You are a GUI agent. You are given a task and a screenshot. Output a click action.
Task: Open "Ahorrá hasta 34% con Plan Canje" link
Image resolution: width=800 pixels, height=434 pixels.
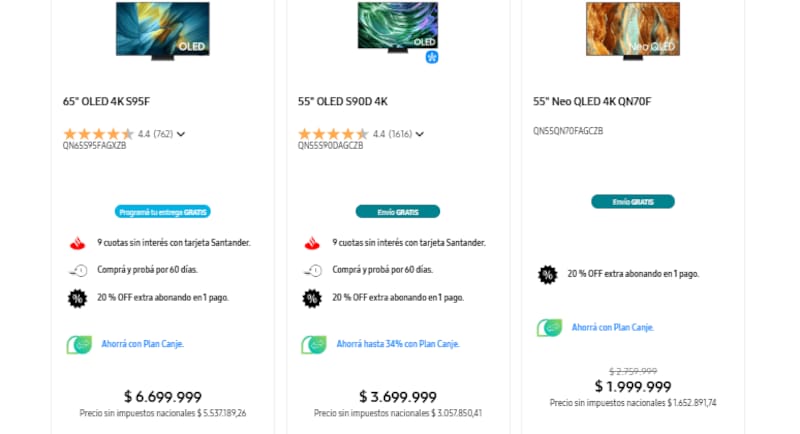(x=397, y=344)
